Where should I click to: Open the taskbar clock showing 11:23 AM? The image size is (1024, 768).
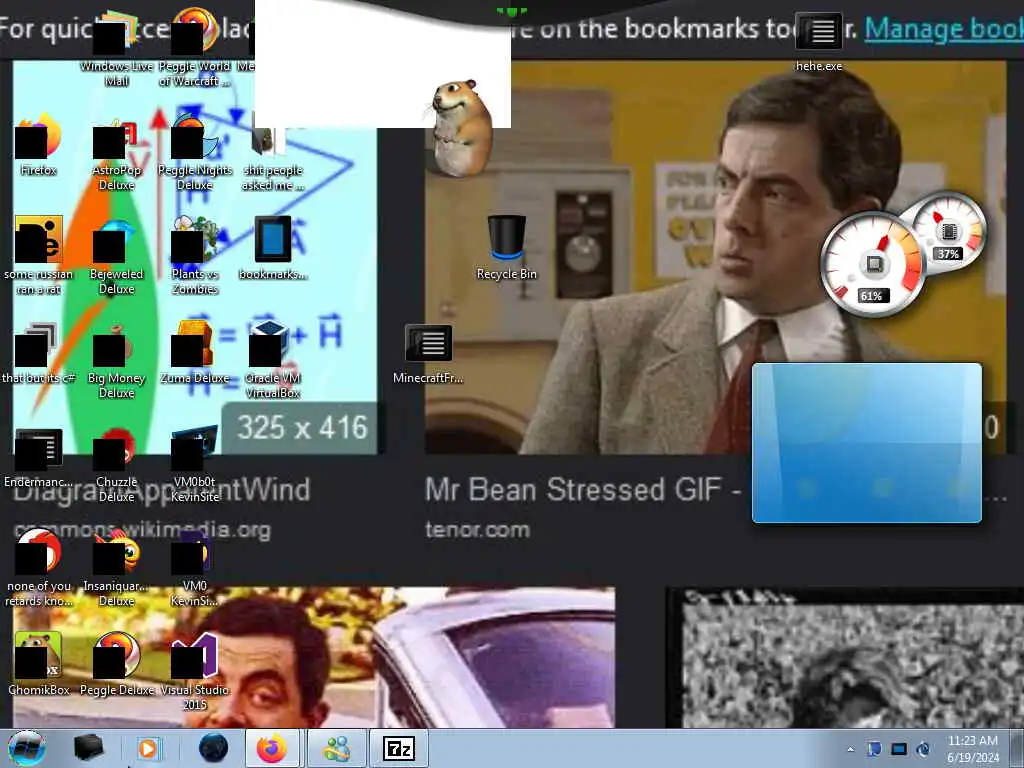click(x=972, y=749)
